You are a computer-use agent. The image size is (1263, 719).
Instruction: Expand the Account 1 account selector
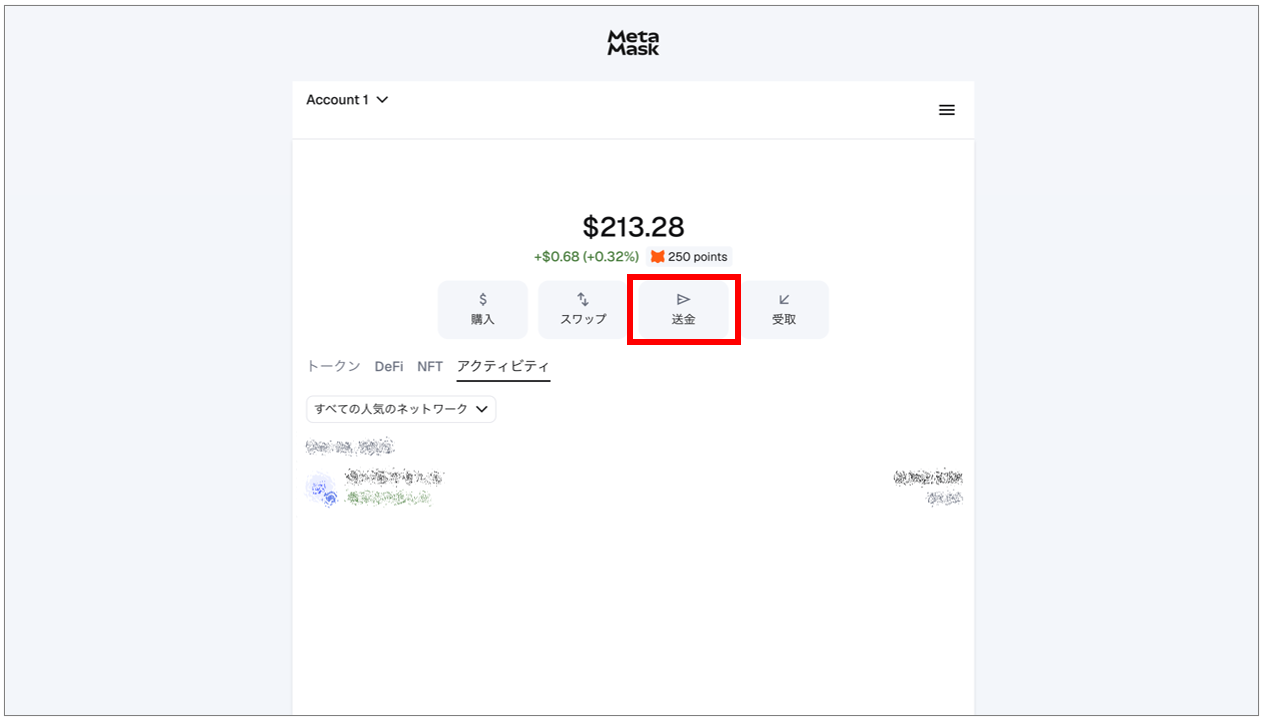[x=347, y=100]
